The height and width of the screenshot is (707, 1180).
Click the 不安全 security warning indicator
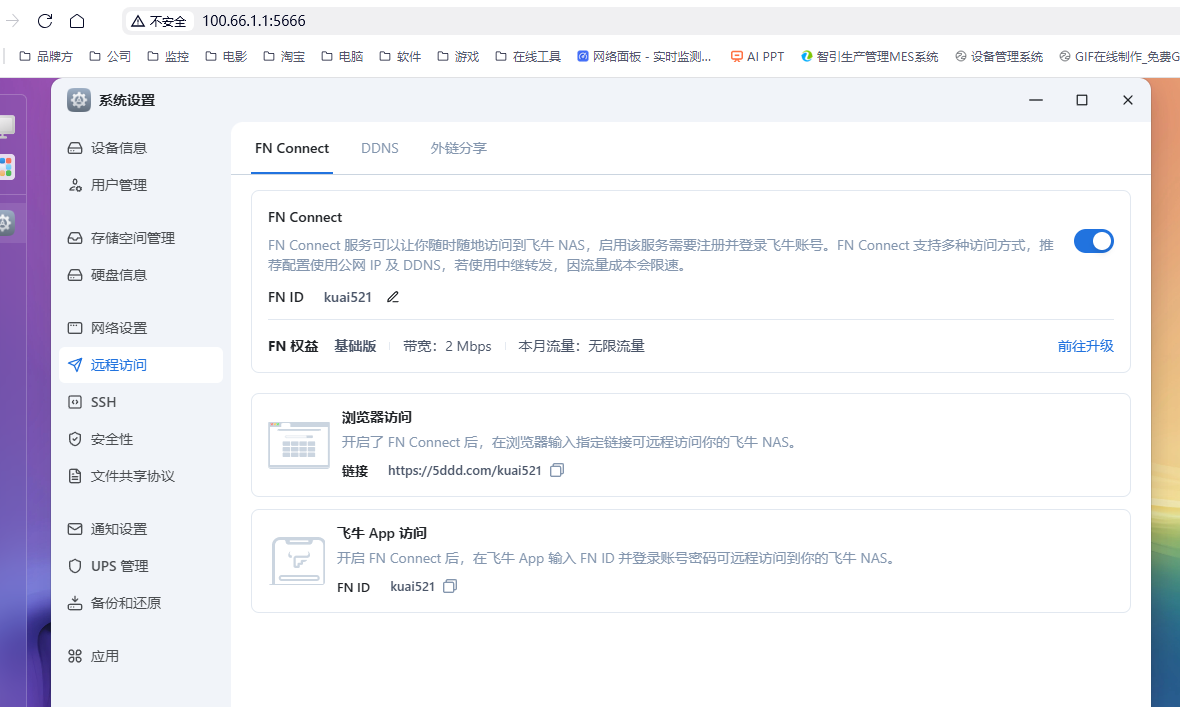coord(159,21)
